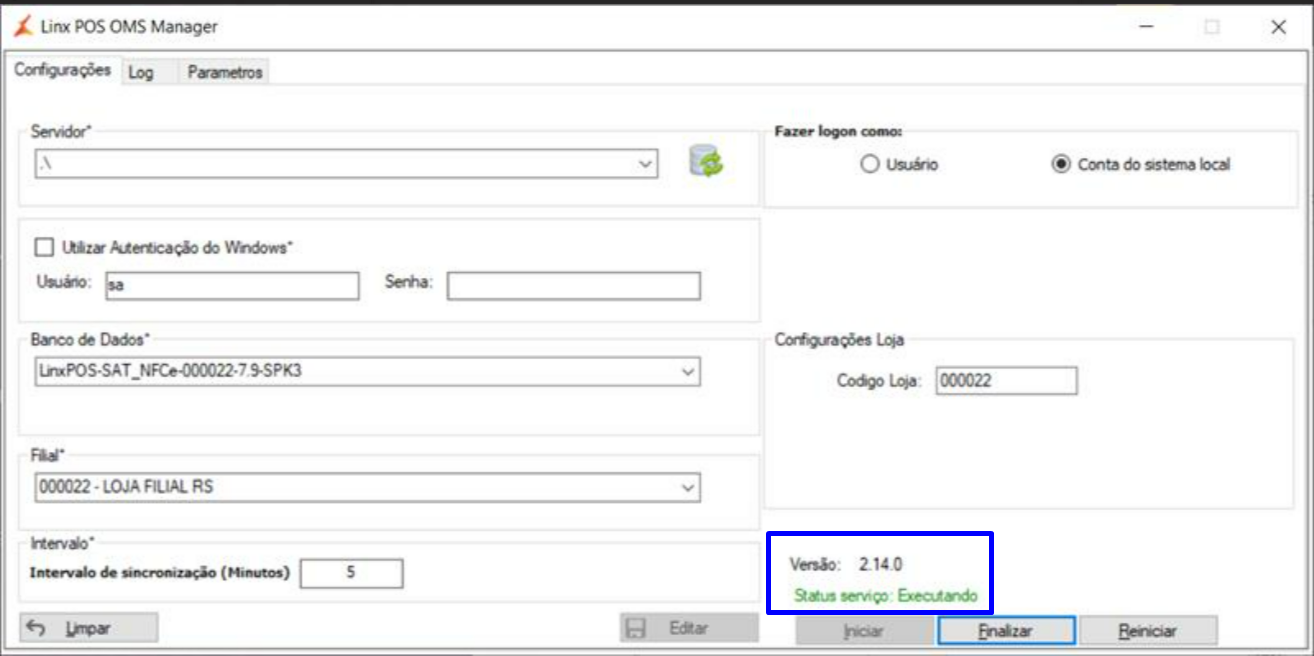
Task: Focus the Usuário input field
Action: point(230,285)
